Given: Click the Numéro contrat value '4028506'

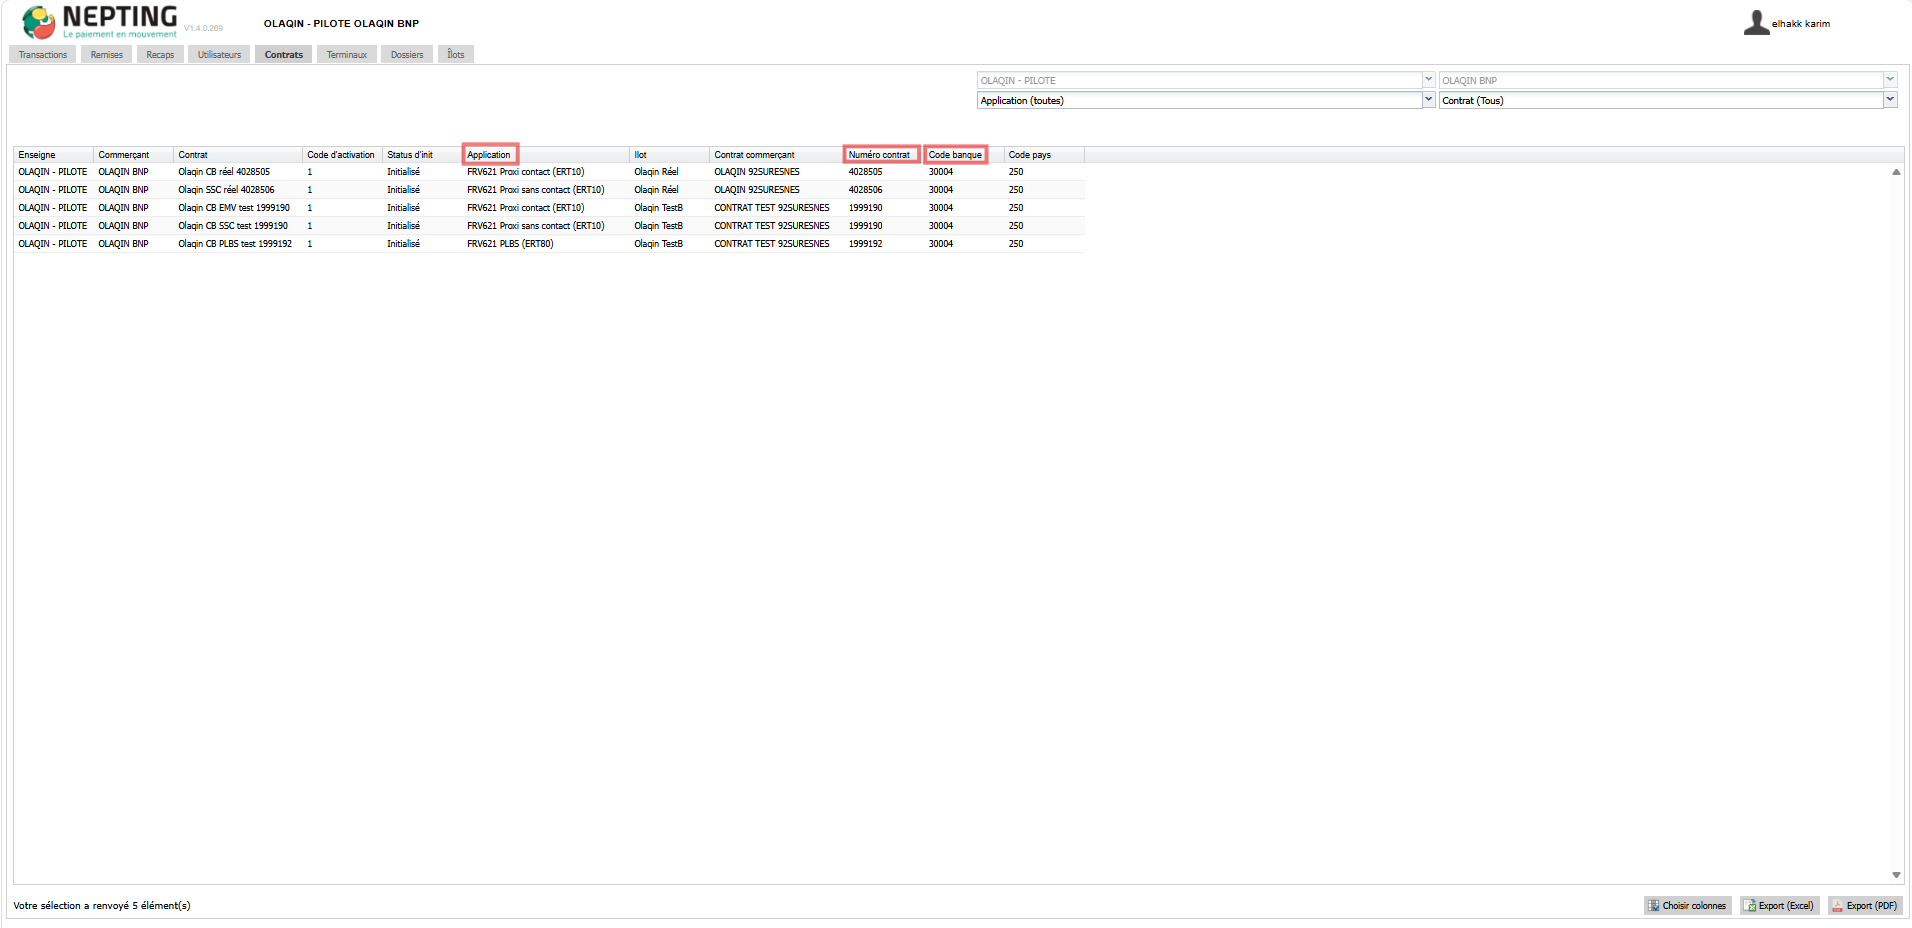Looking at the screenshot, I should [866, 190].
